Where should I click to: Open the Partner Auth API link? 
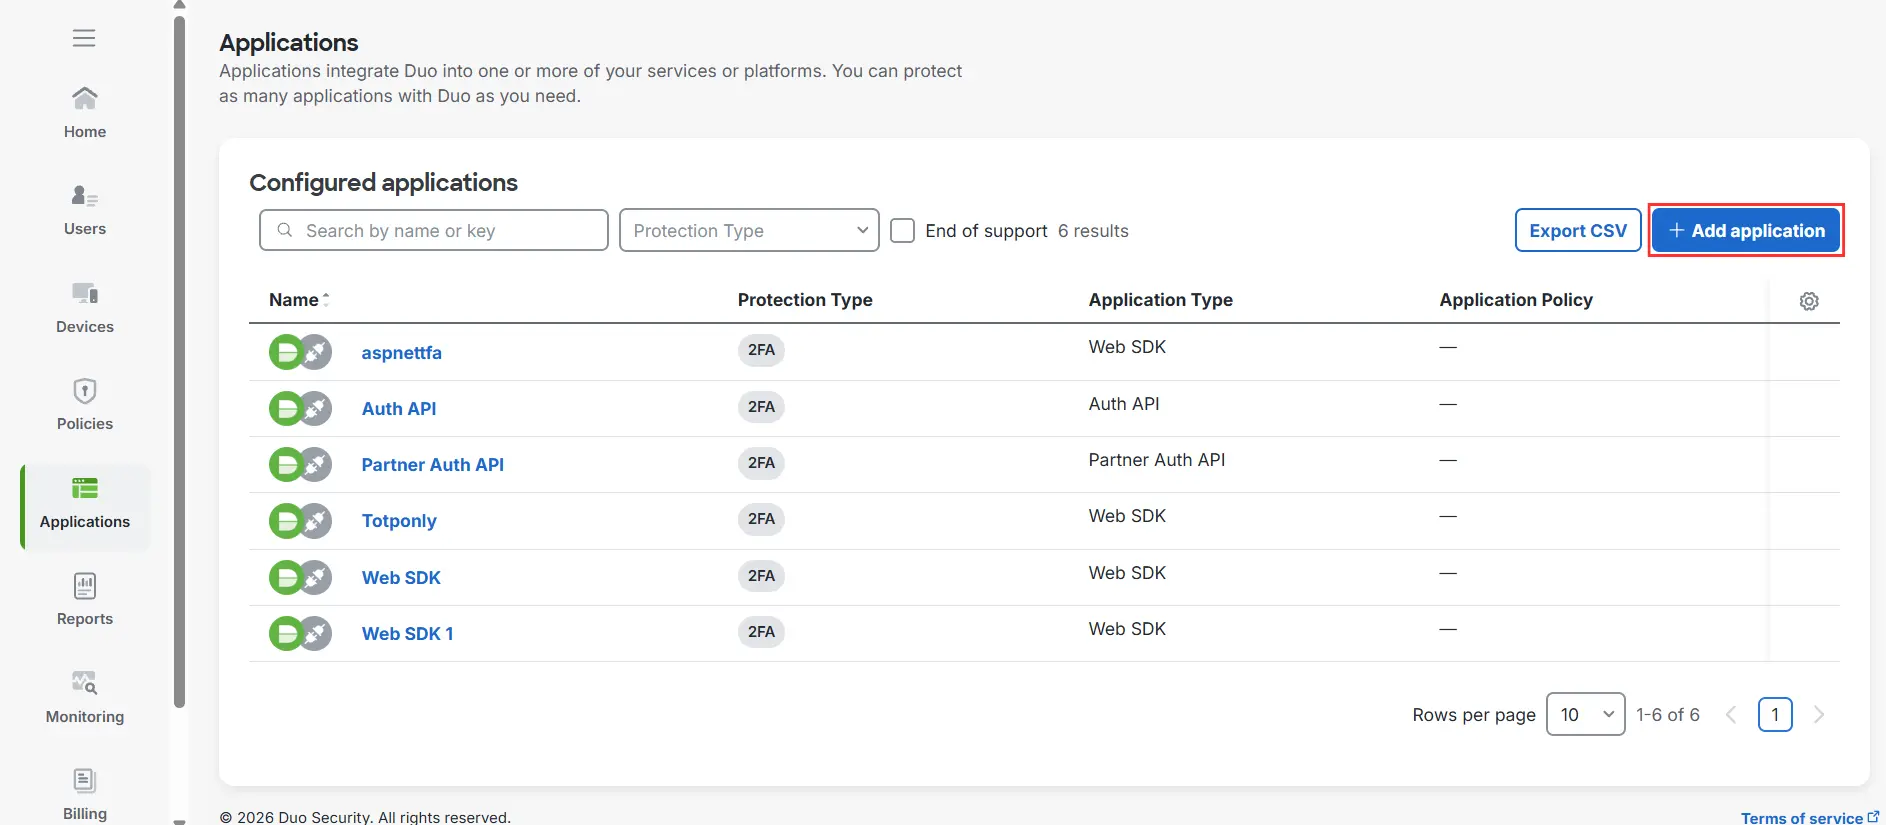[x=432, y=465]
